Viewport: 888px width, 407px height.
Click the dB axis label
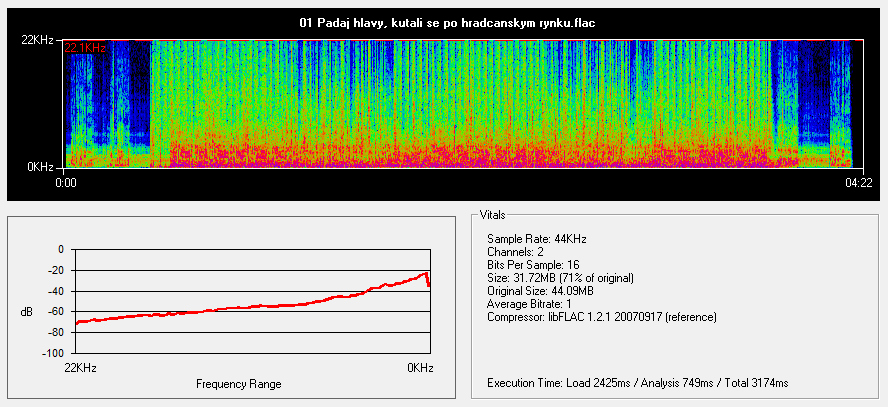26,312
